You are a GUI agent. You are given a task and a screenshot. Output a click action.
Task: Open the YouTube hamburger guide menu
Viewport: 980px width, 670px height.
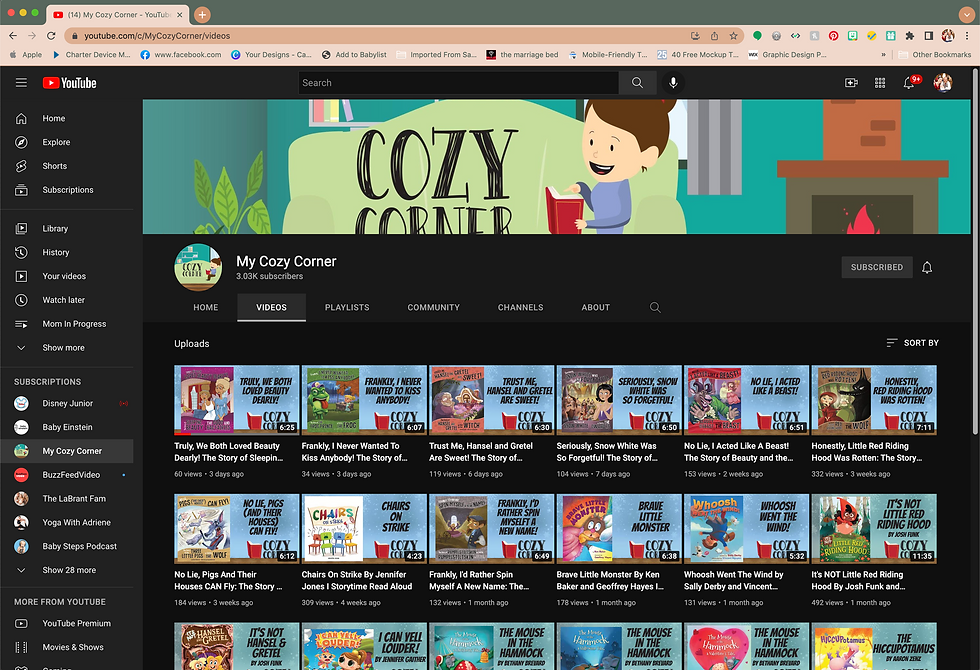point(21,82)
